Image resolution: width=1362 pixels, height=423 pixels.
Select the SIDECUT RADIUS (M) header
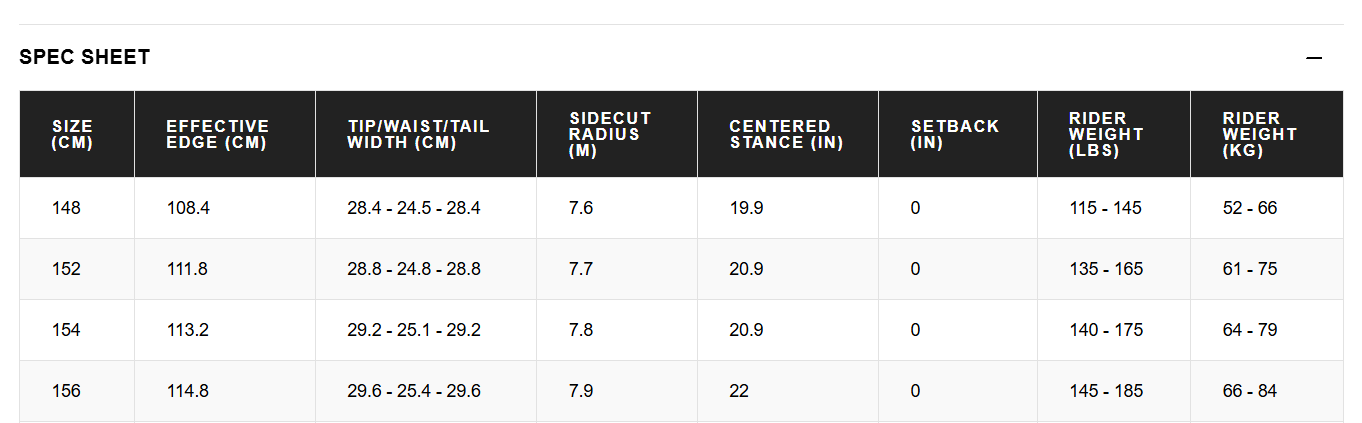pyautogui.click(x=610, y=134)
